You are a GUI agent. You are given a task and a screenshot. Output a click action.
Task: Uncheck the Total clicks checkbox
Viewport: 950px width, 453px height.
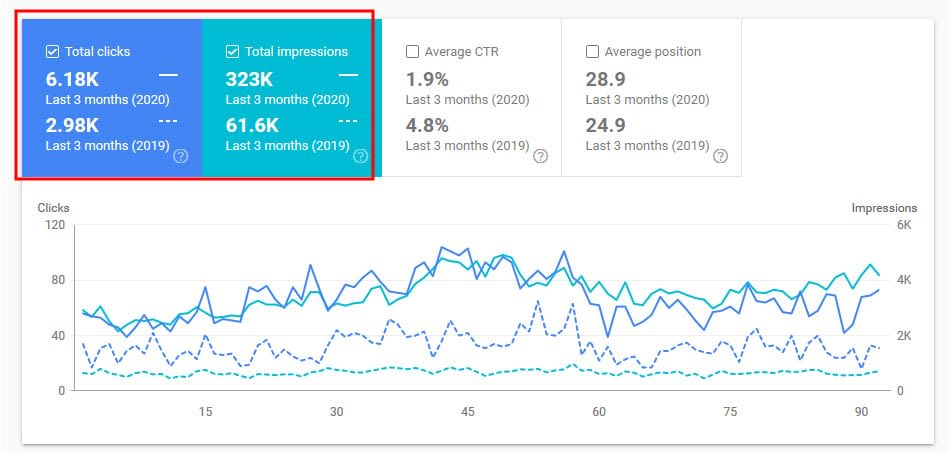(52, 51)
